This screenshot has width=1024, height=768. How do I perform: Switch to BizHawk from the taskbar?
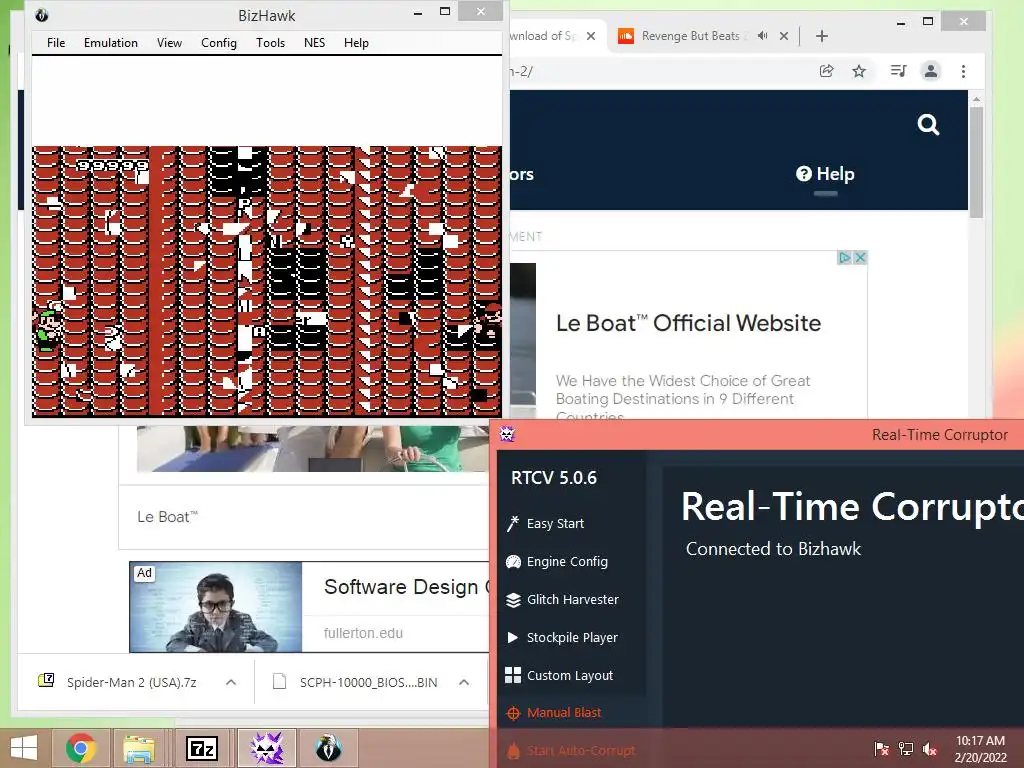point(328,748)
